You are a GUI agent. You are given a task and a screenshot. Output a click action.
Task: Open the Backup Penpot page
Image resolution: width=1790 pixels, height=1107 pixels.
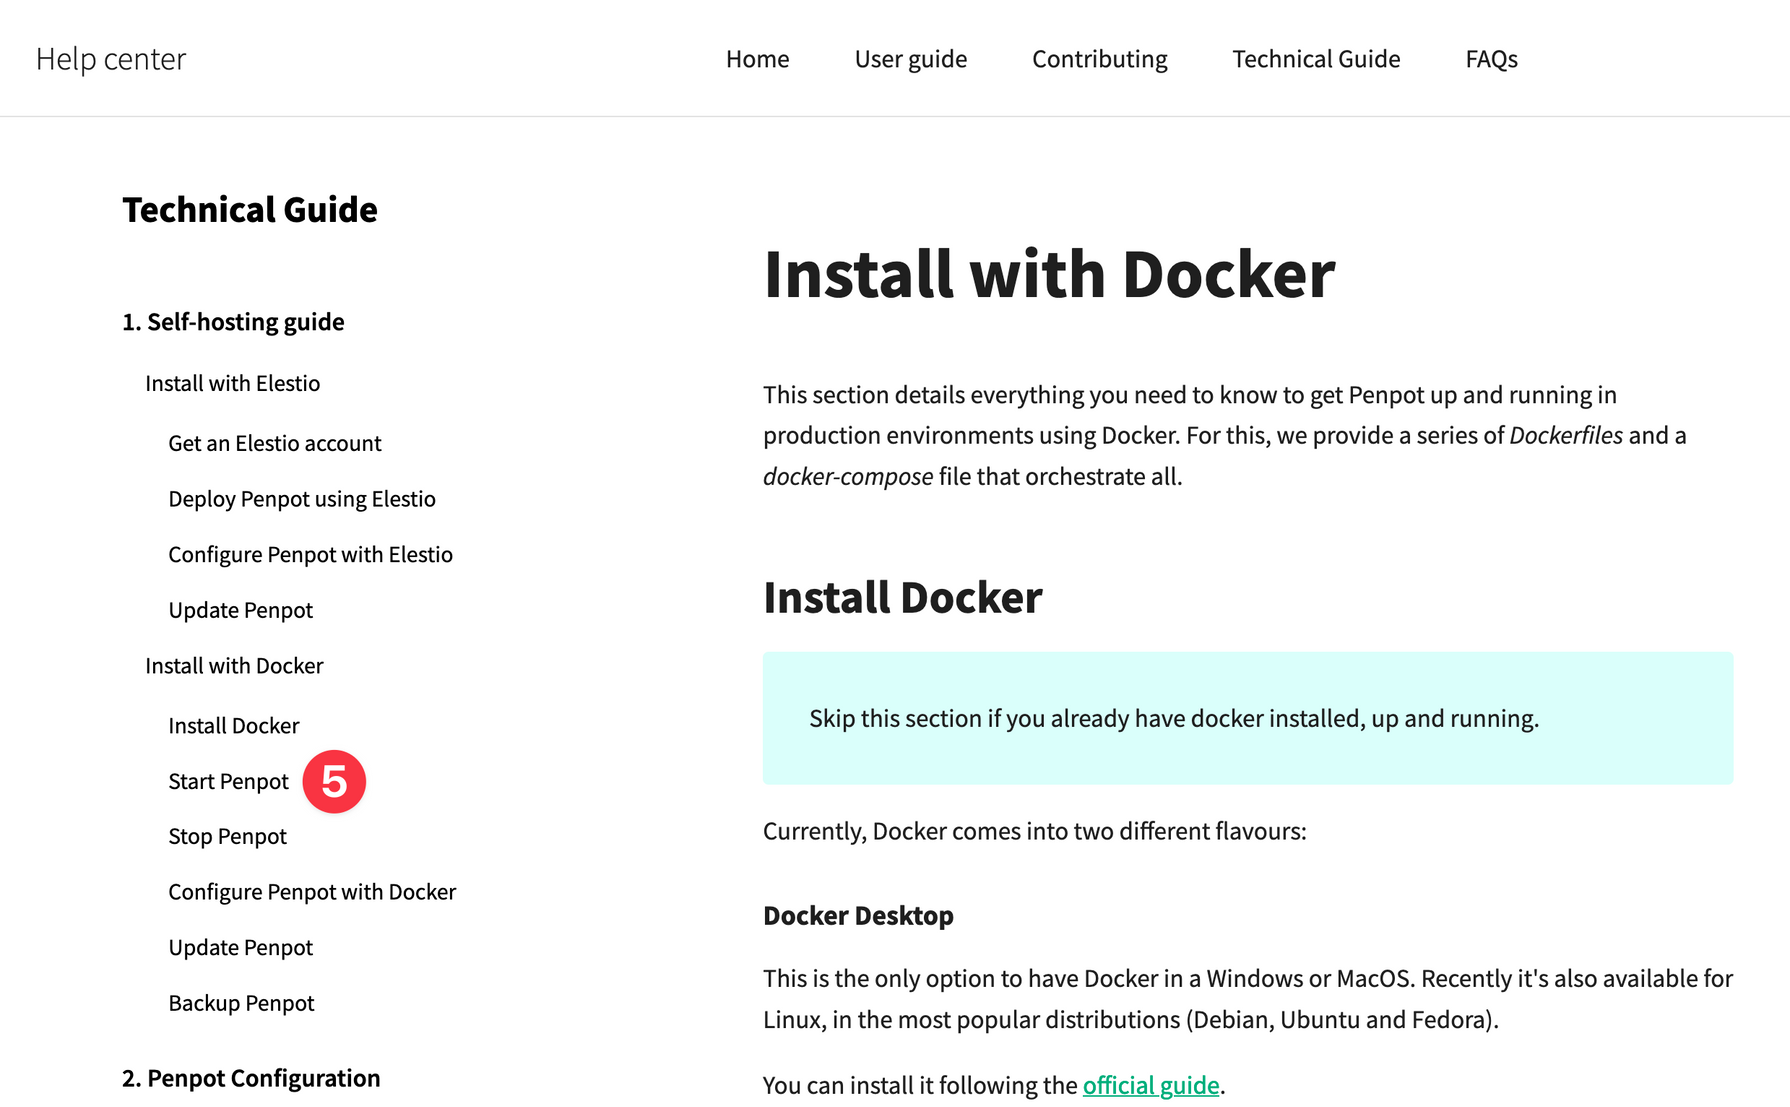(x=241, y=1002)
